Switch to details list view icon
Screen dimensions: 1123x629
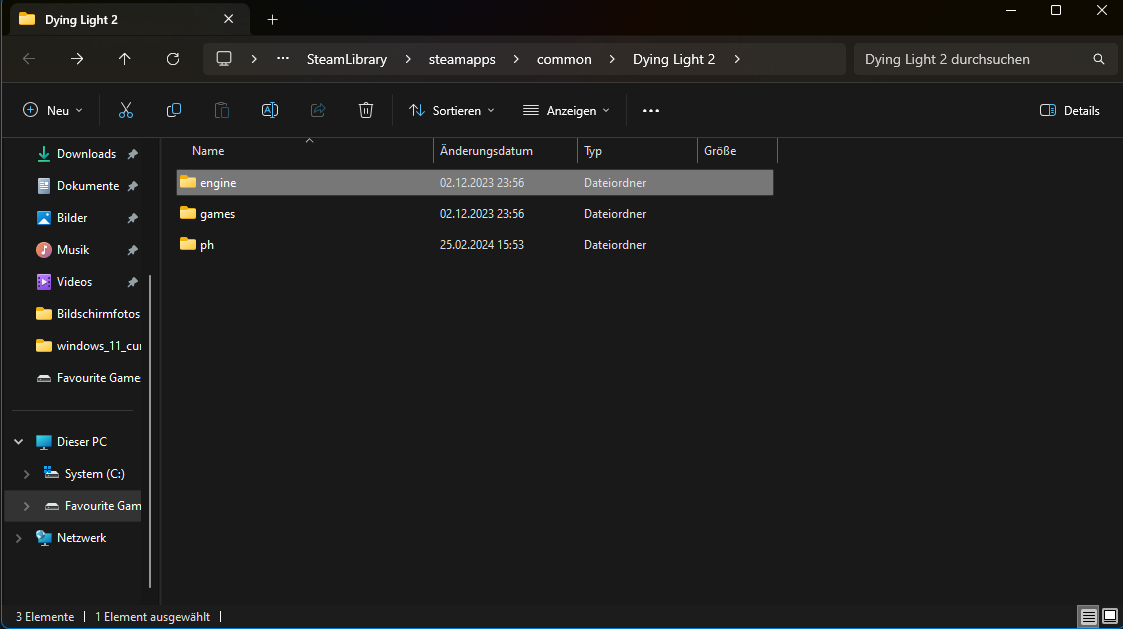[x=1089, y=616]
